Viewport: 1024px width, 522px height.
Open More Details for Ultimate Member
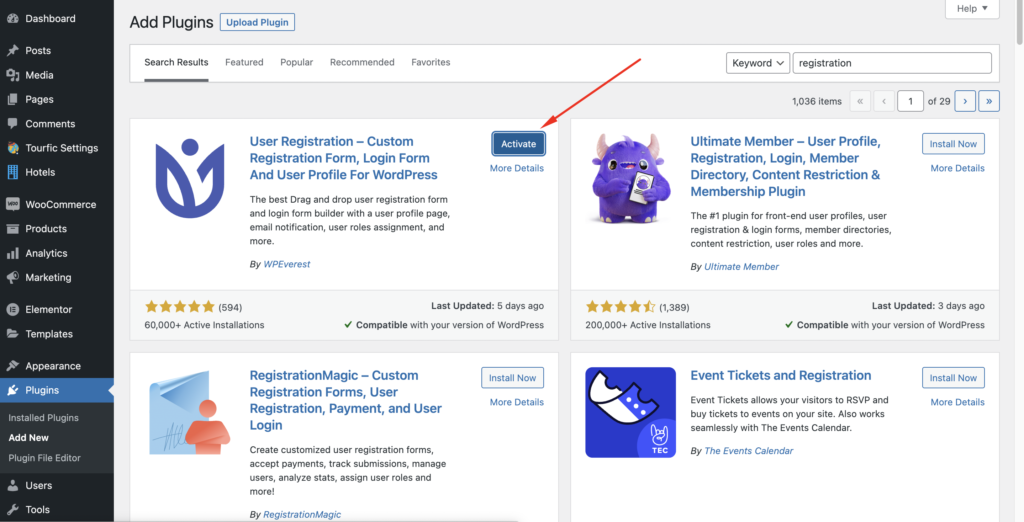coord(957,168)
